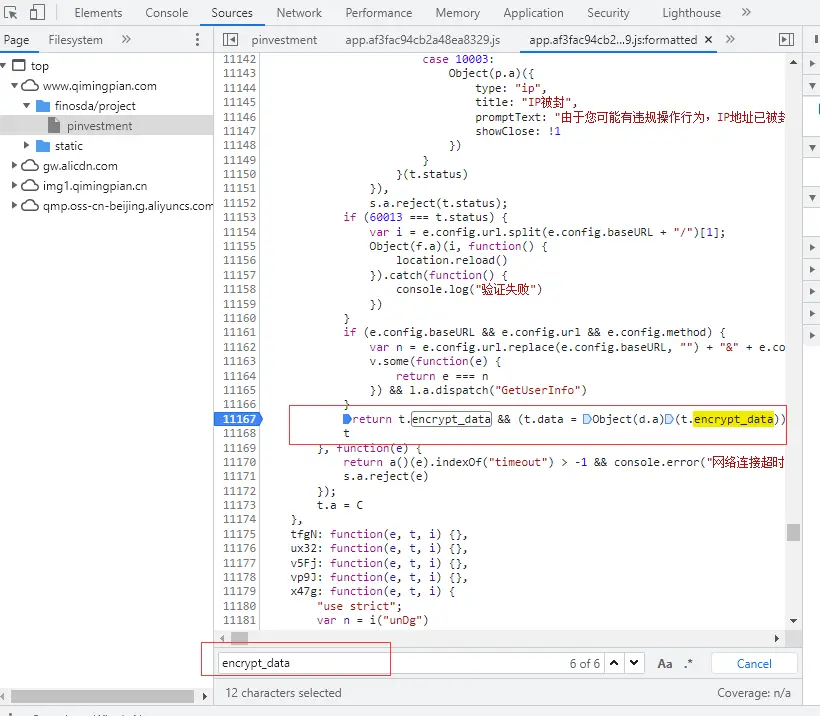Click the top frame window icon
Screen dimensions: 820x716
19,65
